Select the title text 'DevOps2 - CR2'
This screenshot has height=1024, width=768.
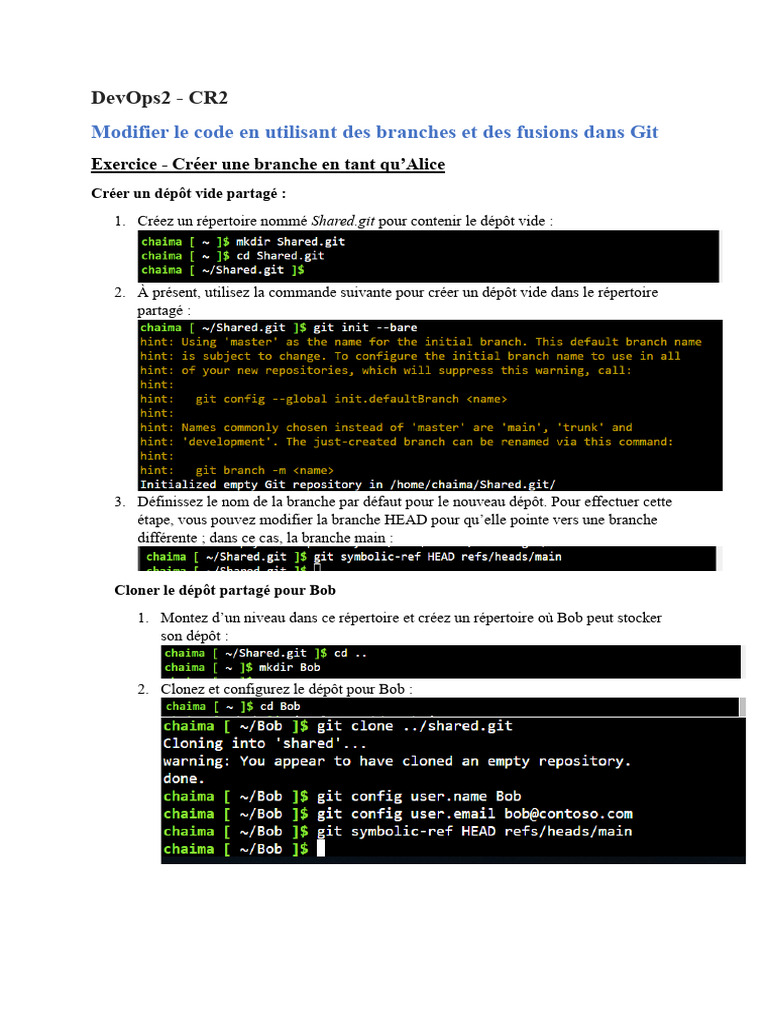click(159, 98)
